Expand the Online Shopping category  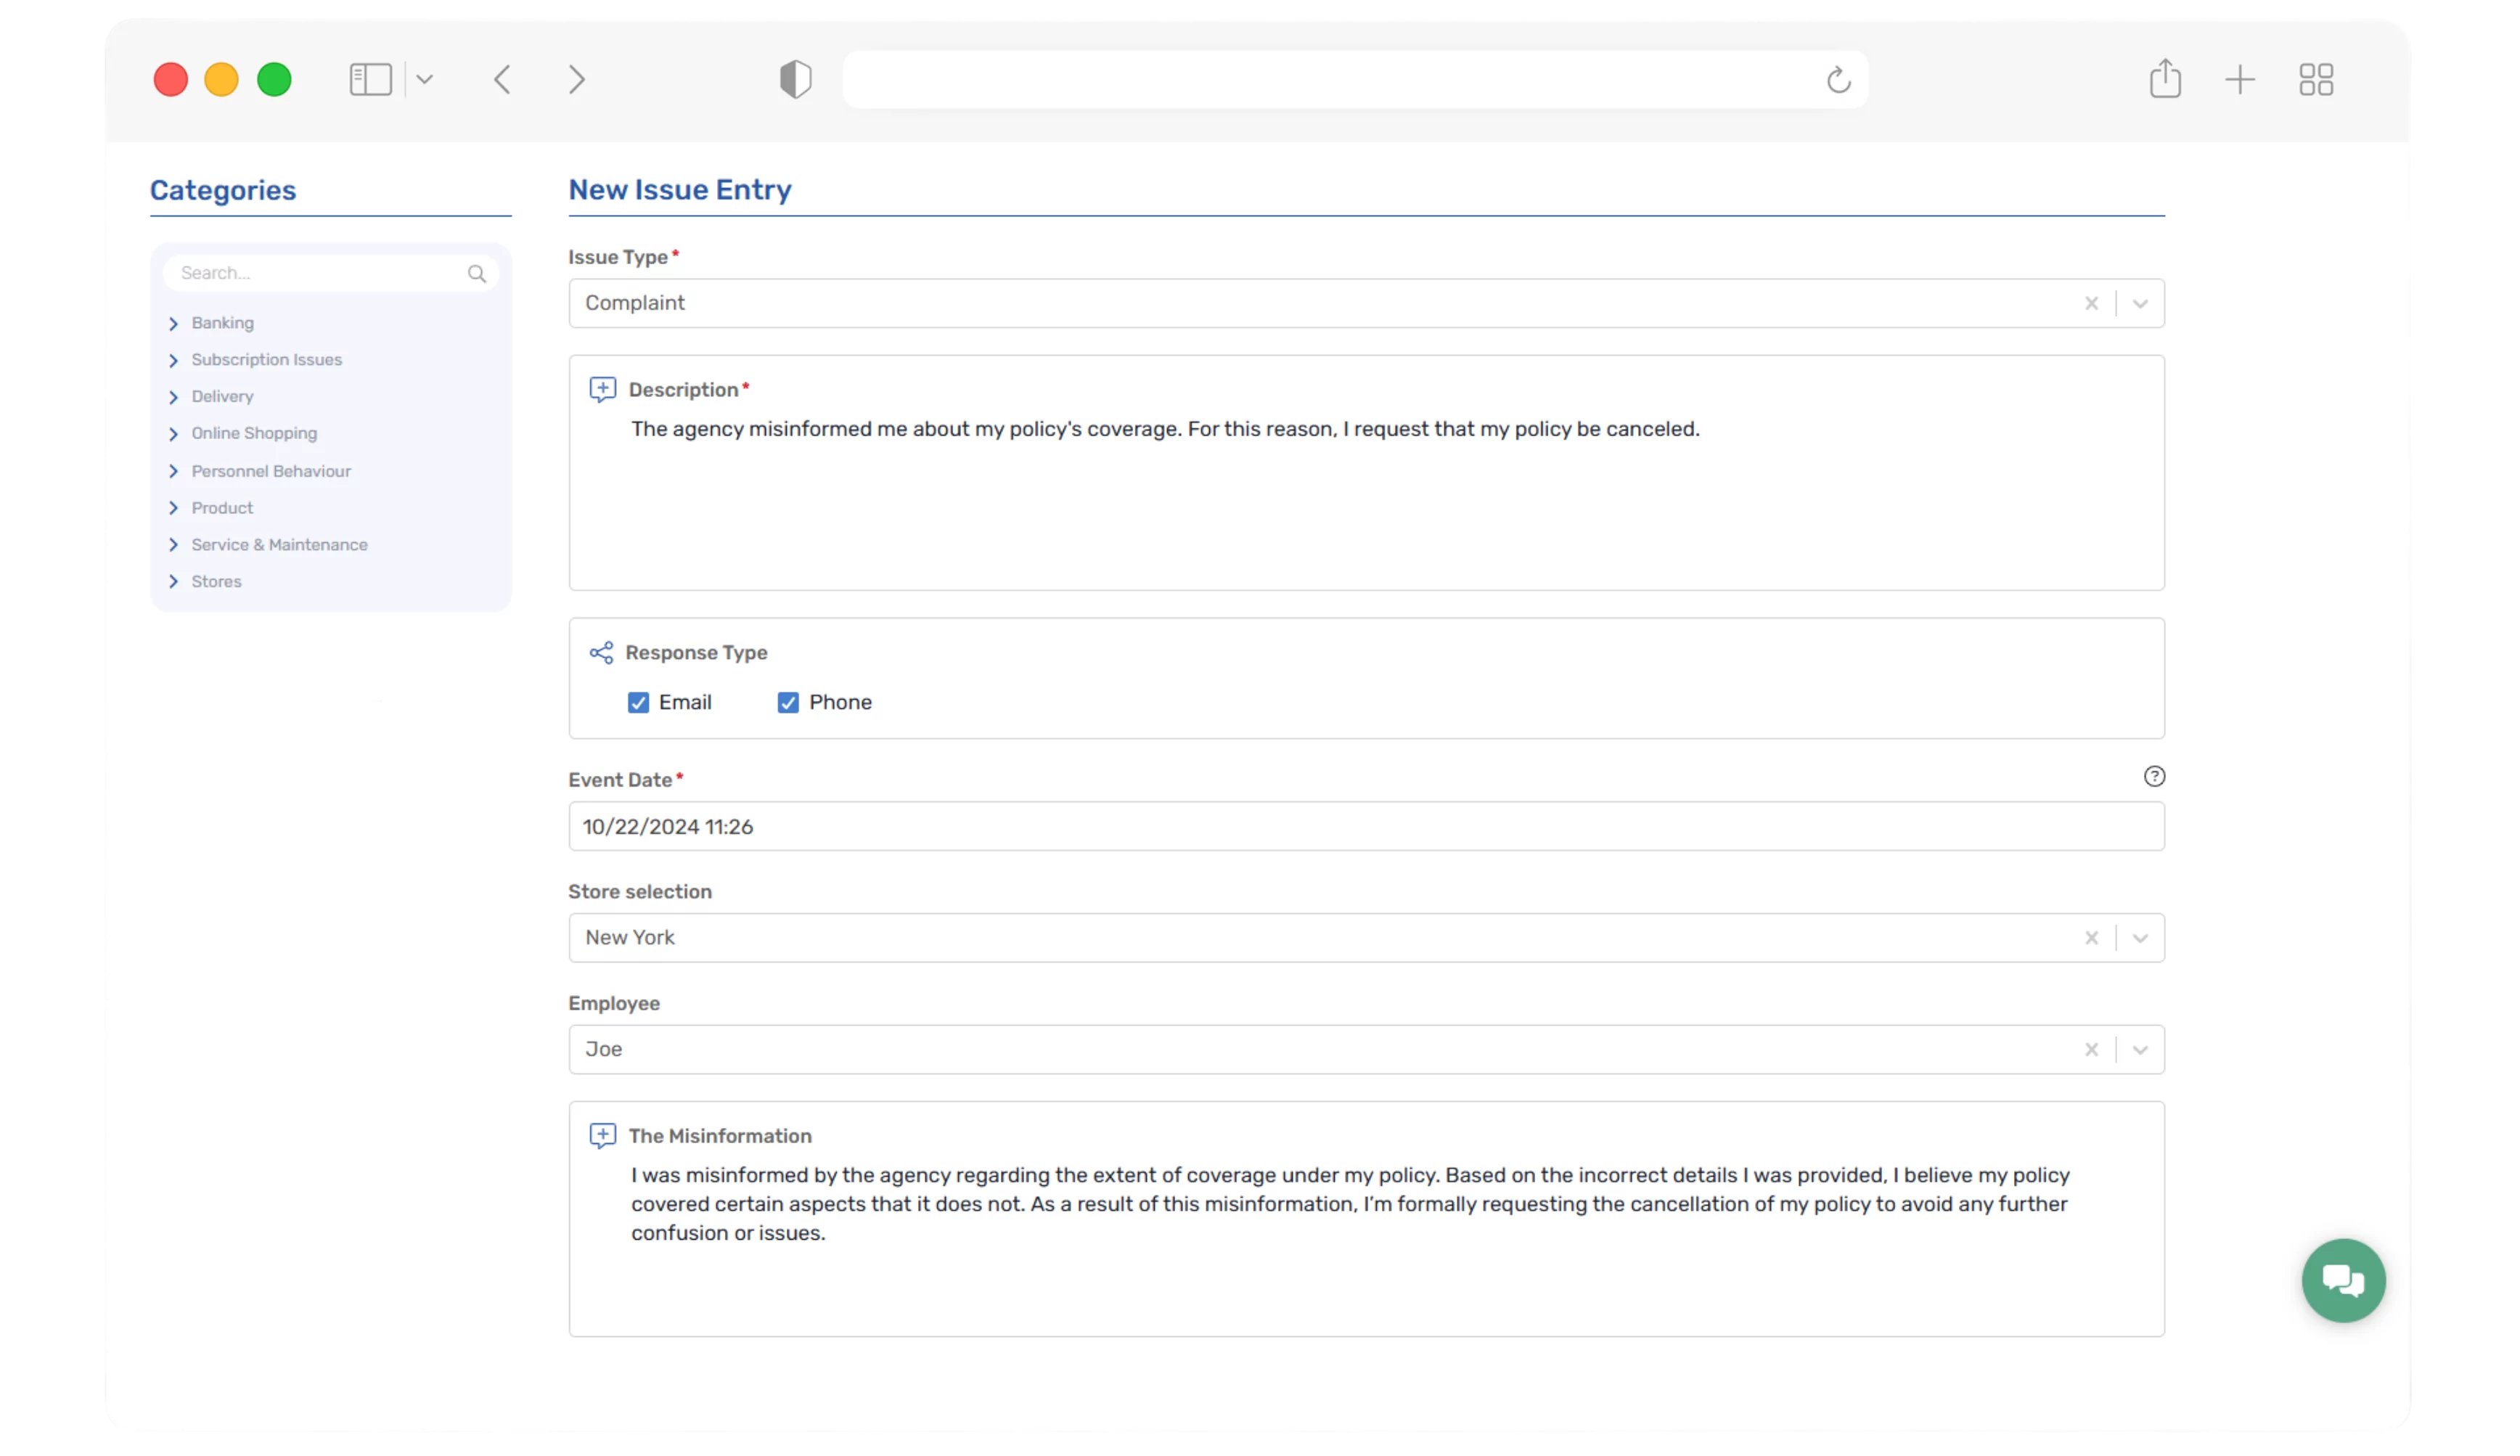pos(173,434)
